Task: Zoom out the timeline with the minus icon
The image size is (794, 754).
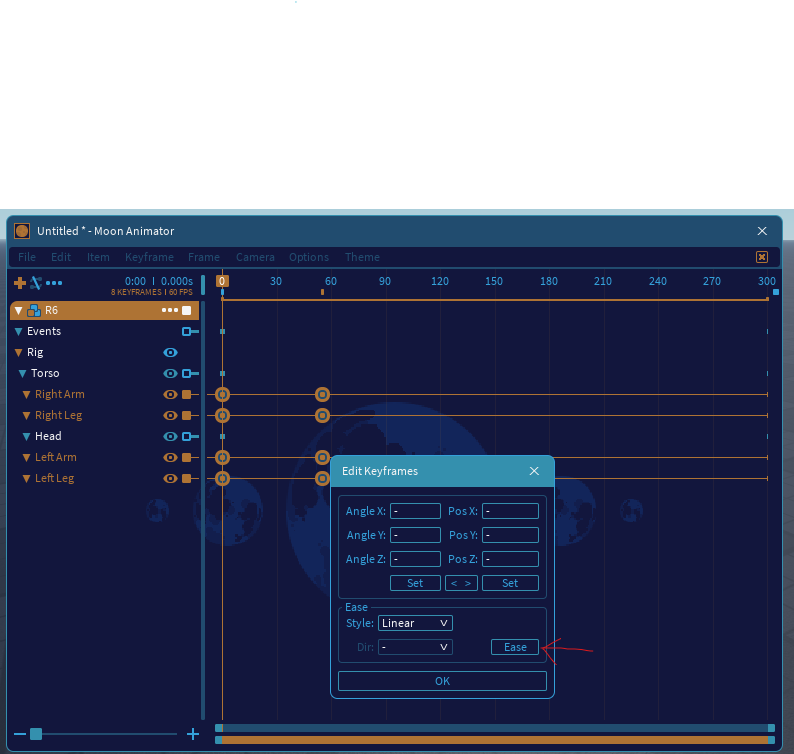Action: point(20,734)
